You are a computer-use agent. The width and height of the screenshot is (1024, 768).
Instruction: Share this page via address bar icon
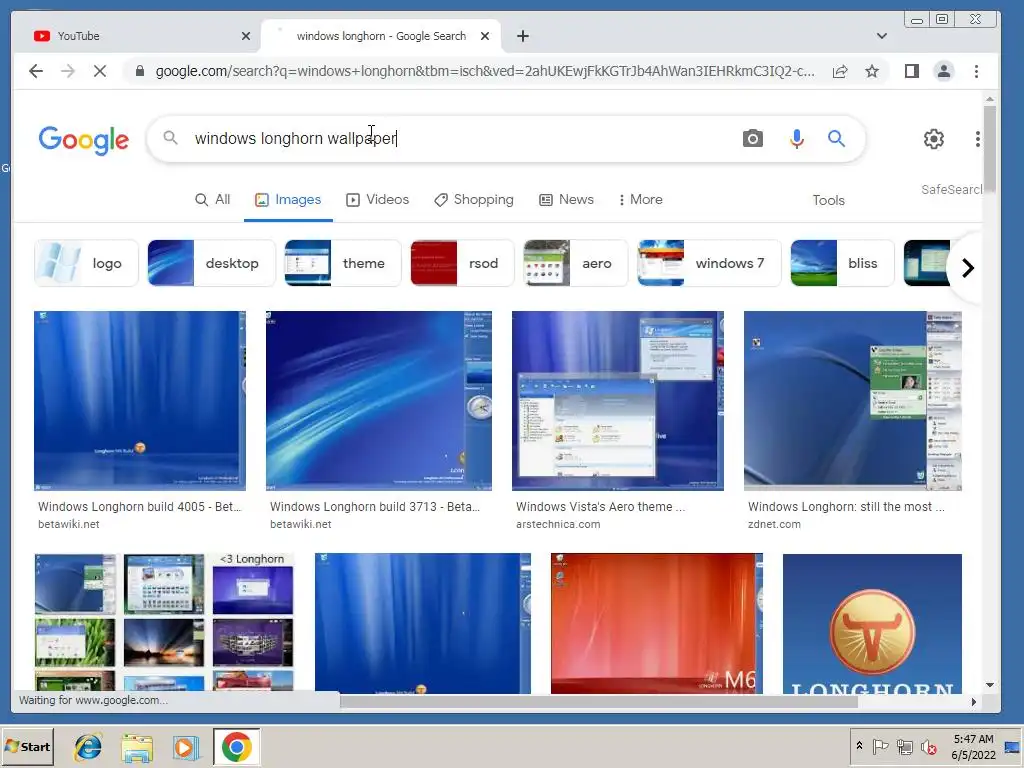(840, 71)
